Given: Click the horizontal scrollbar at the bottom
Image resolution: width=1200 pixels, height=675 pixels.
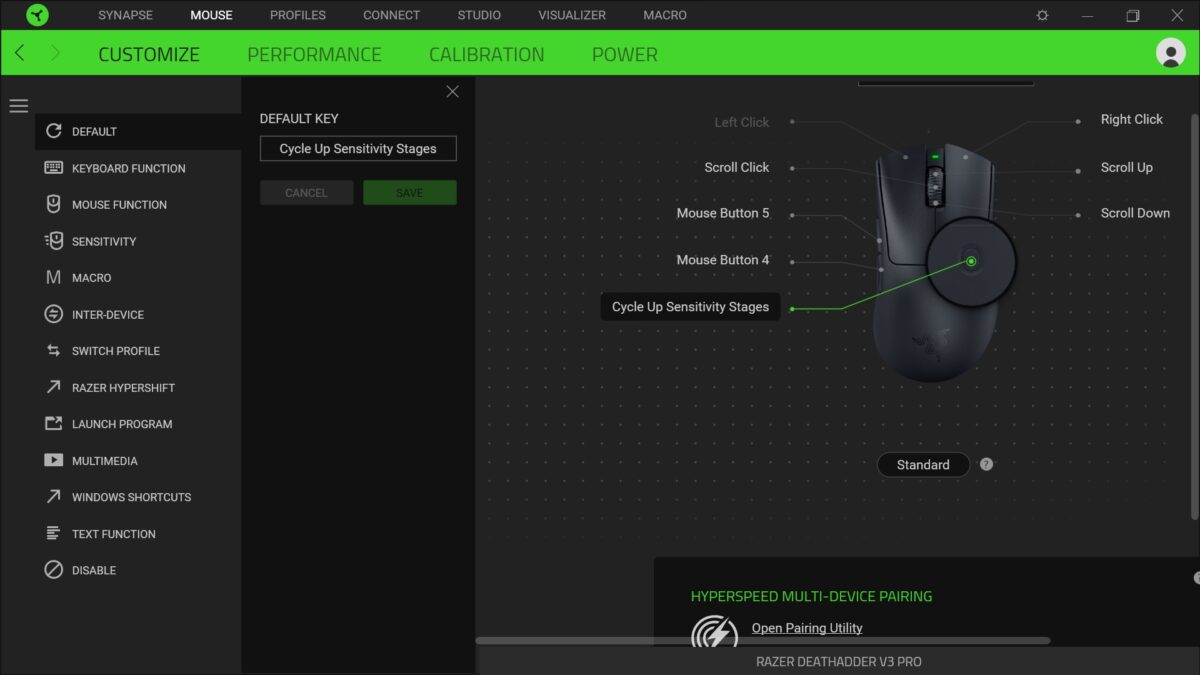Looking at the screenshot, I should coord(763,640).
